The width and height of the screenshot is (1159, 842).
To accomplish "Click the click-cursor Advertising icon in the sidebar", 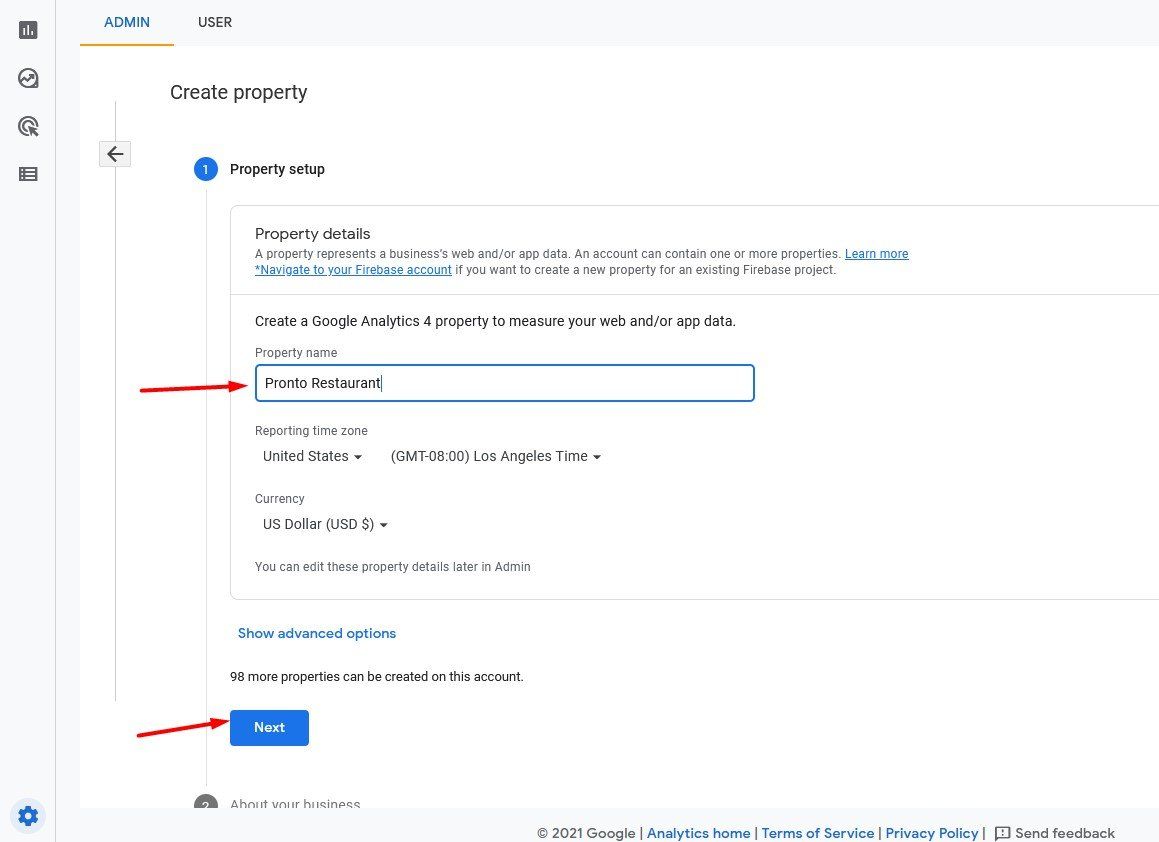I will click(28, 126).
